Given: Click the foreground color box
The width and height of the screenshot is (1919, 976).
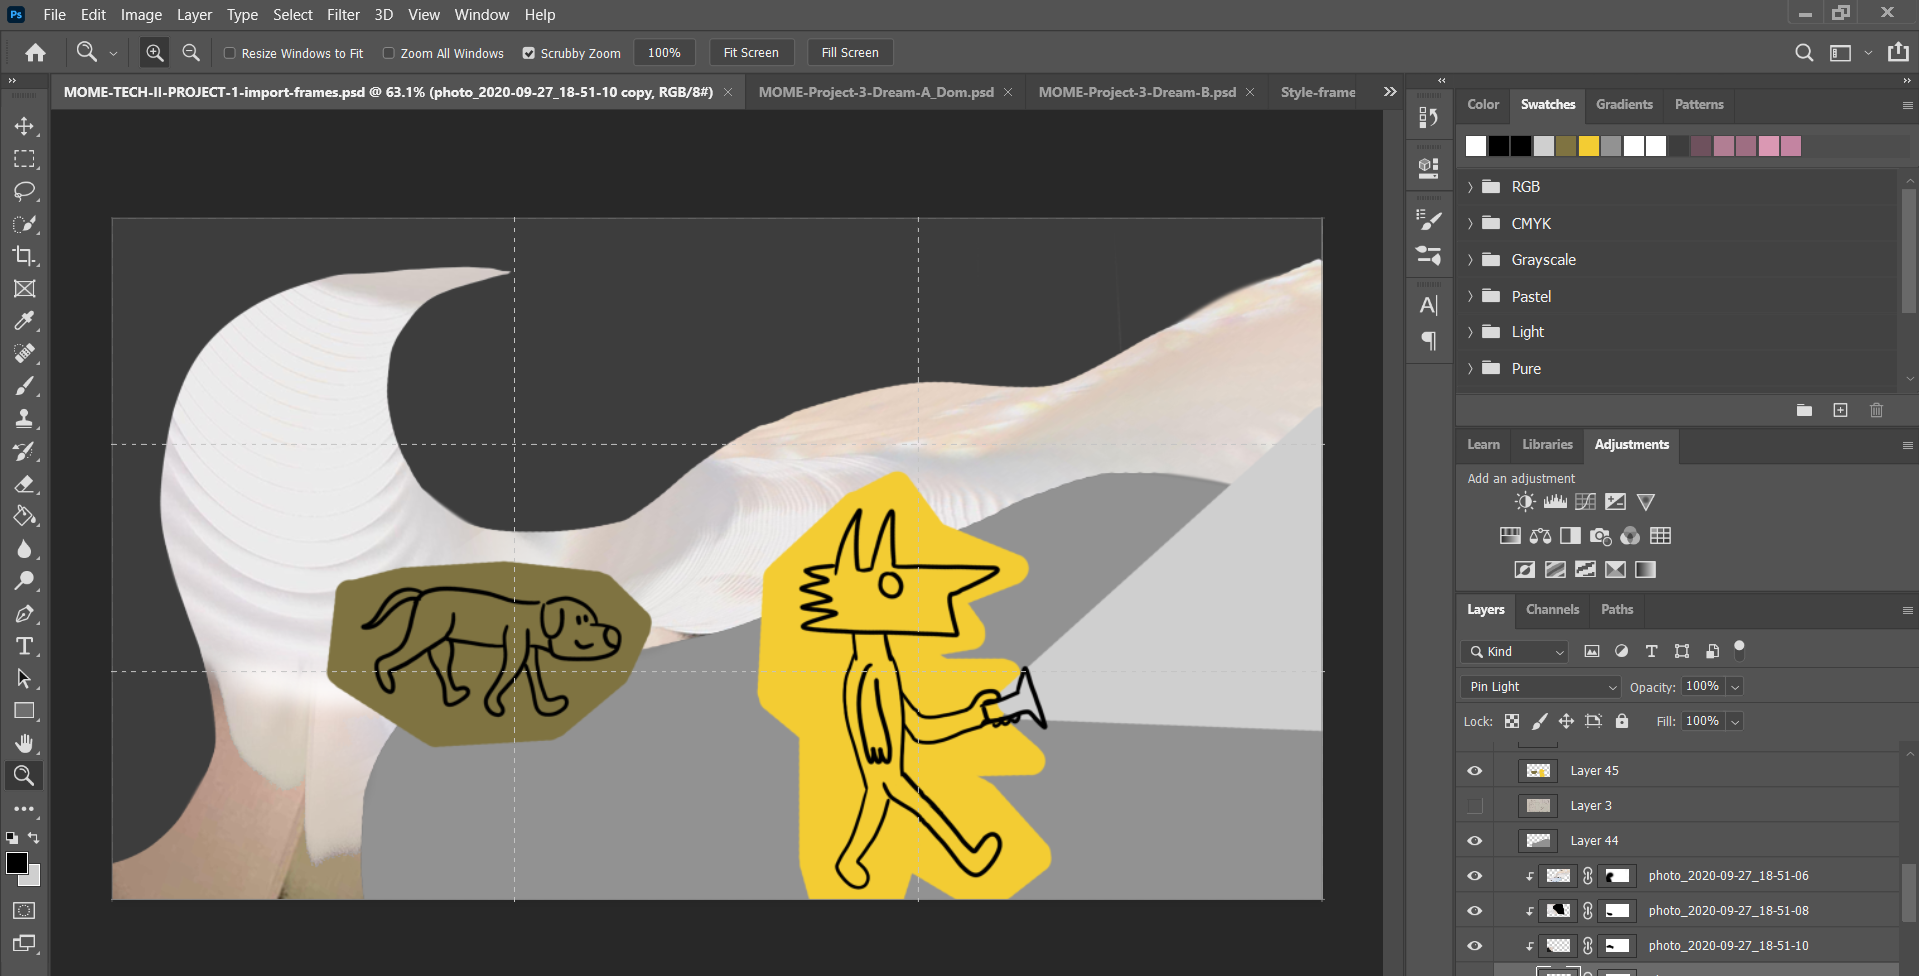Looking at the screenshot, I should pyautogui.click(x=16, y=863).
